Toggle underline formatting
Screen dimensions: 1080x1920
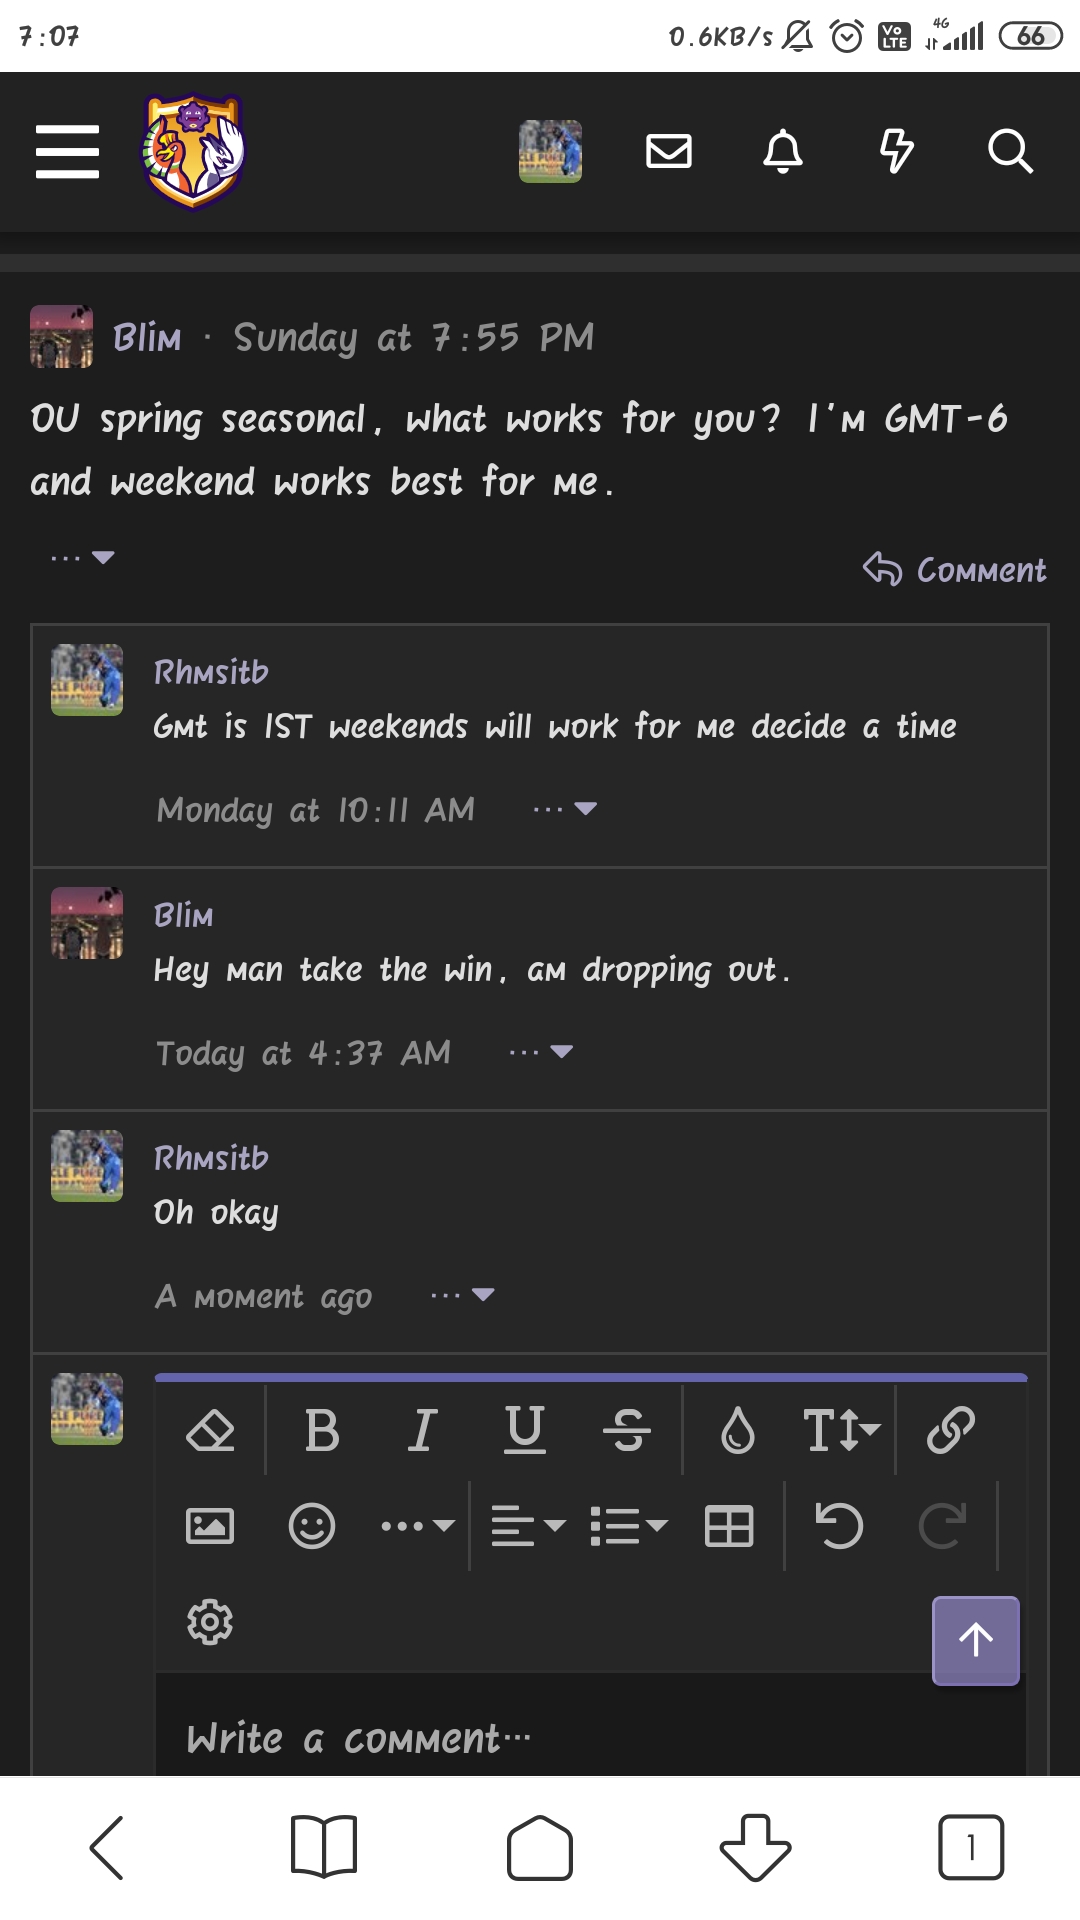pos(525,1430)
